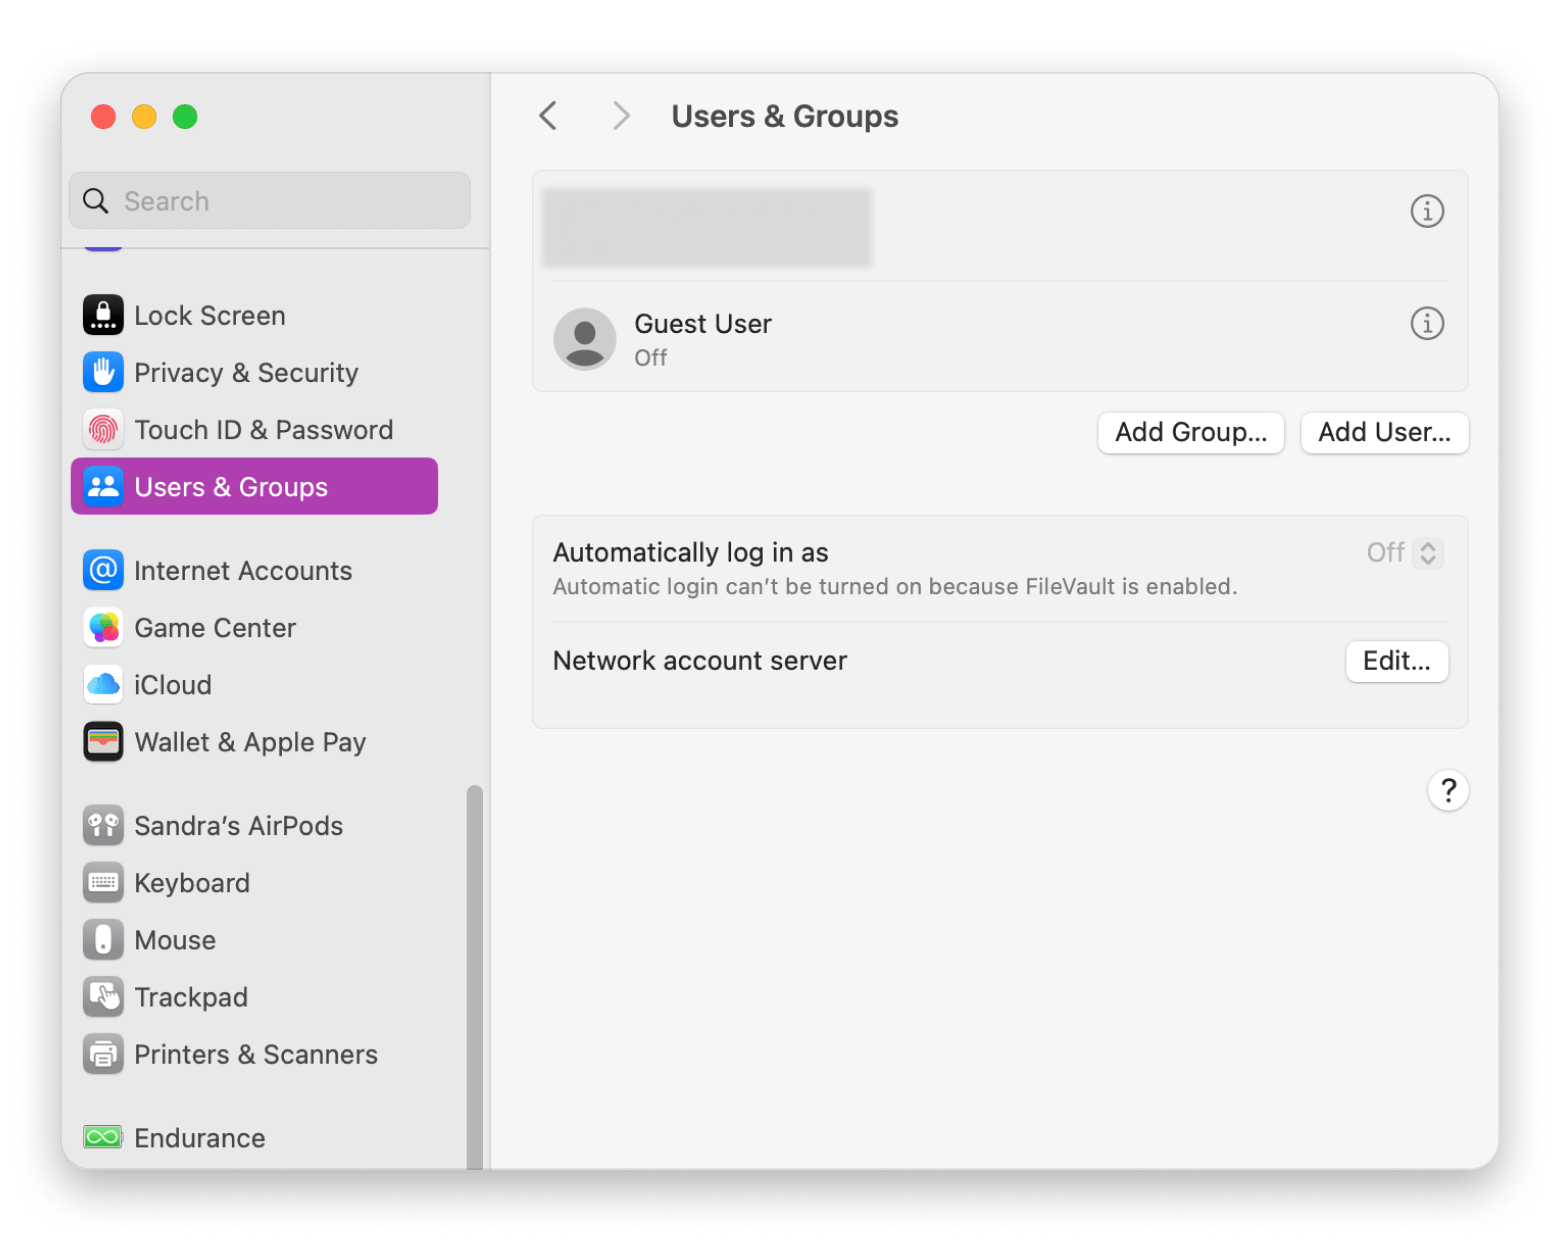Click the blurred user account row
1560x1250 pixels.
pyautogui.click(x=1000, y=226)
